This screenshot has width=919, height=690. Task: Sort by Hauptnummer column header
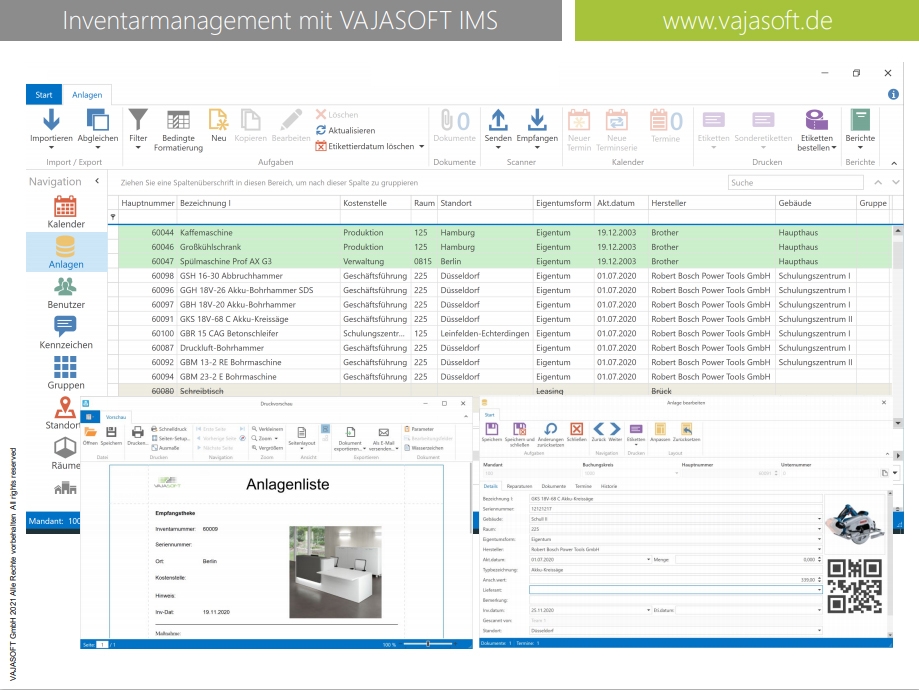[x=148, y=203]
